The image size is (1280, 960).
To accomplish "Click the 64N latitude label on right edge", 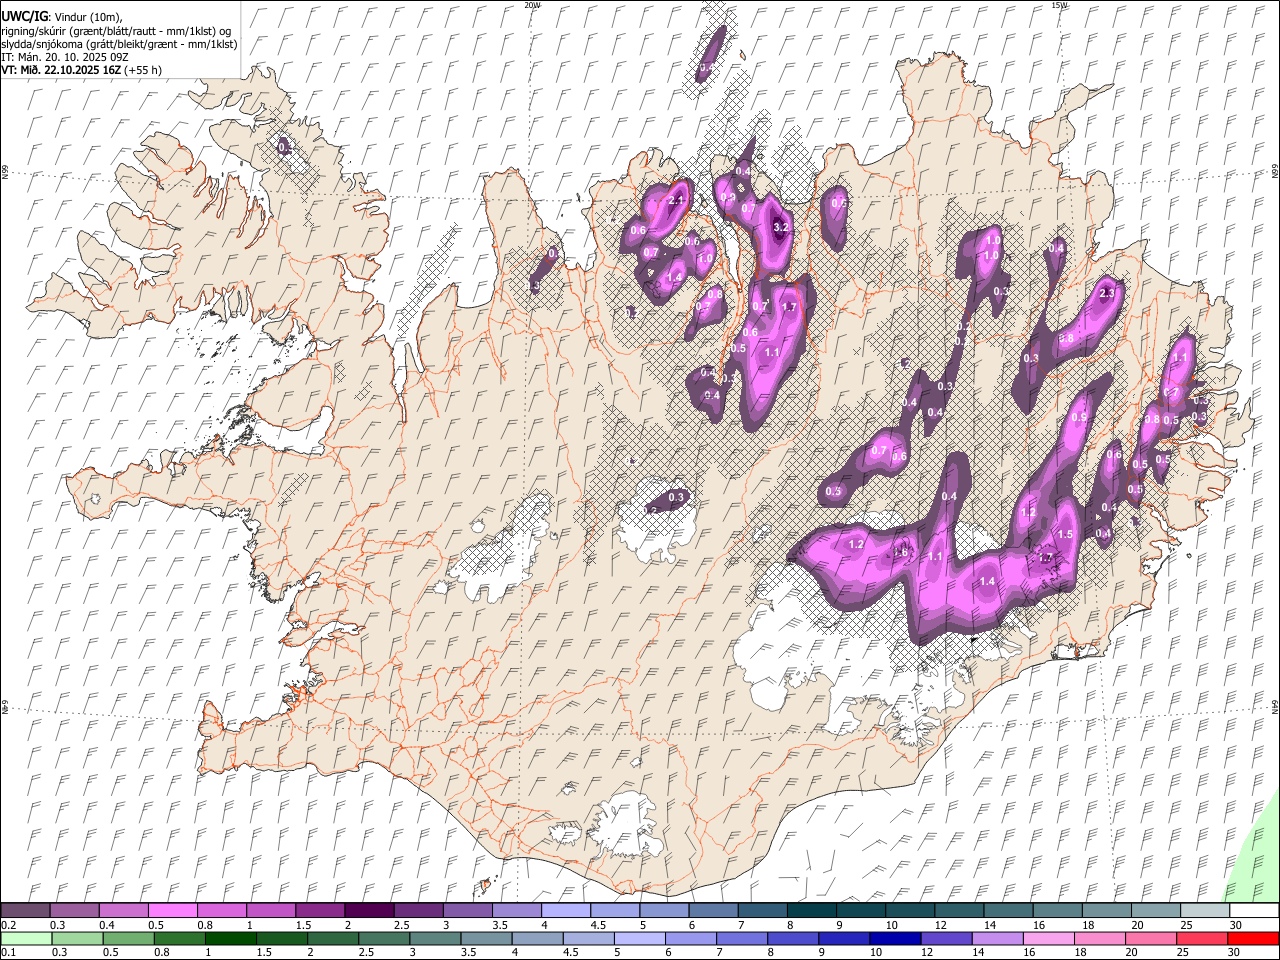I will coord(1275,706).
